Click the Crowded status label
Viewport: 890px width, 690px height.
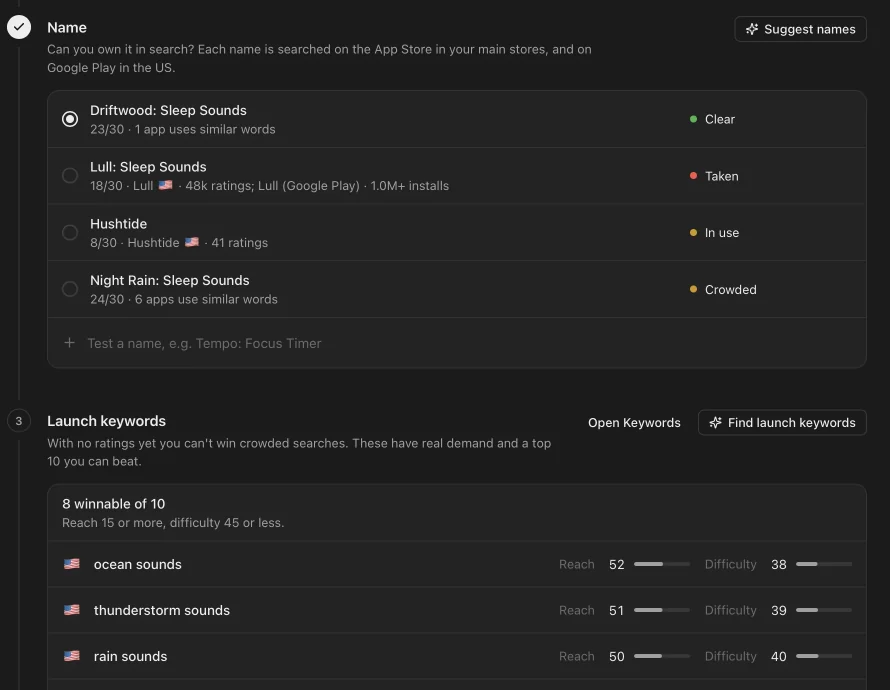click(731, 289)
